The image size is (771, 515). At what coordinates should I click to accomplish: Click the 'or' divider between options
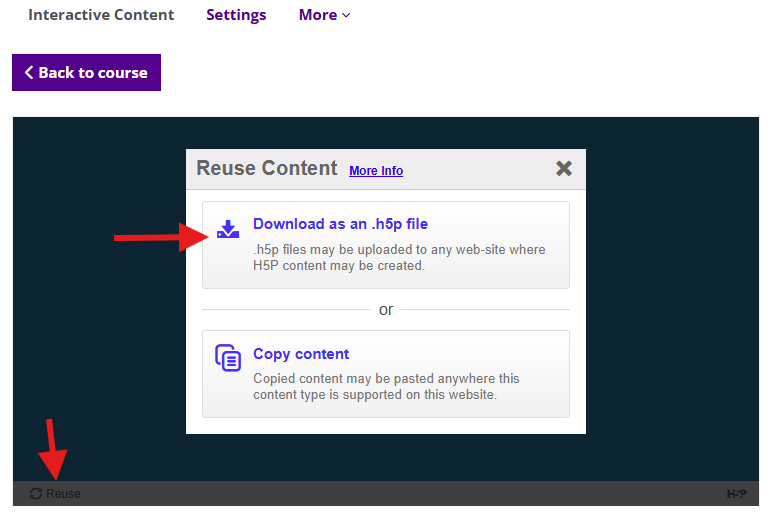pos(386,310)
